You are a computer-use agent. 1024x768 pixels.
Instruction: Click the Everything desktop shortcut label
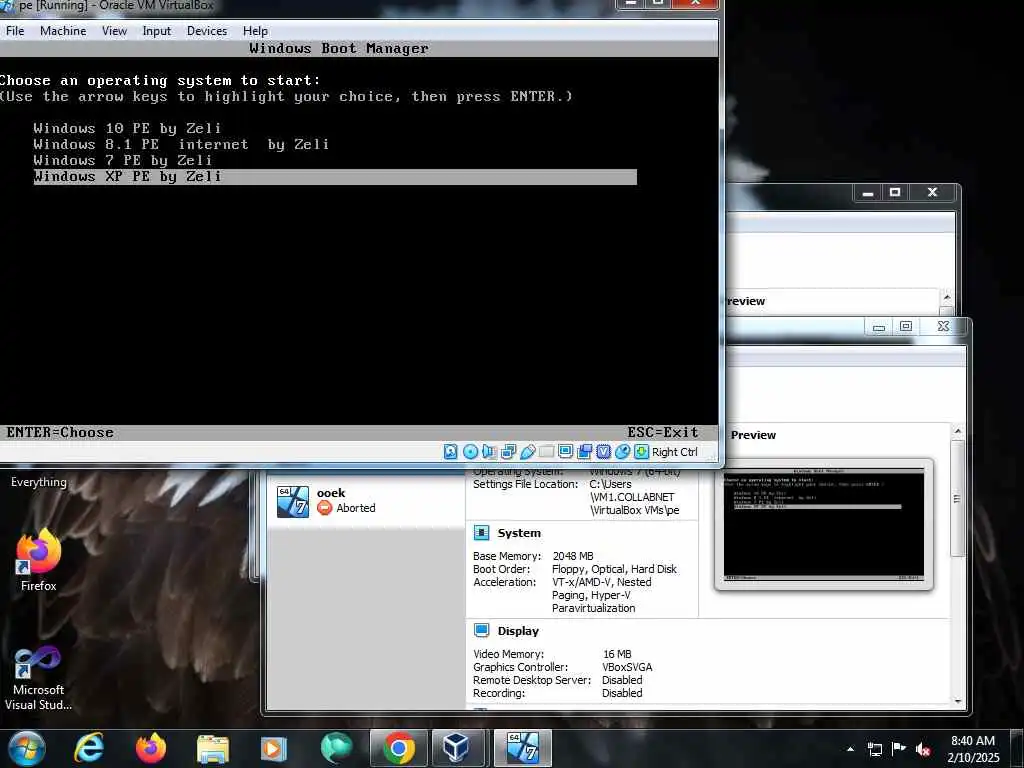pyautogui.click(x=39, y=482)
